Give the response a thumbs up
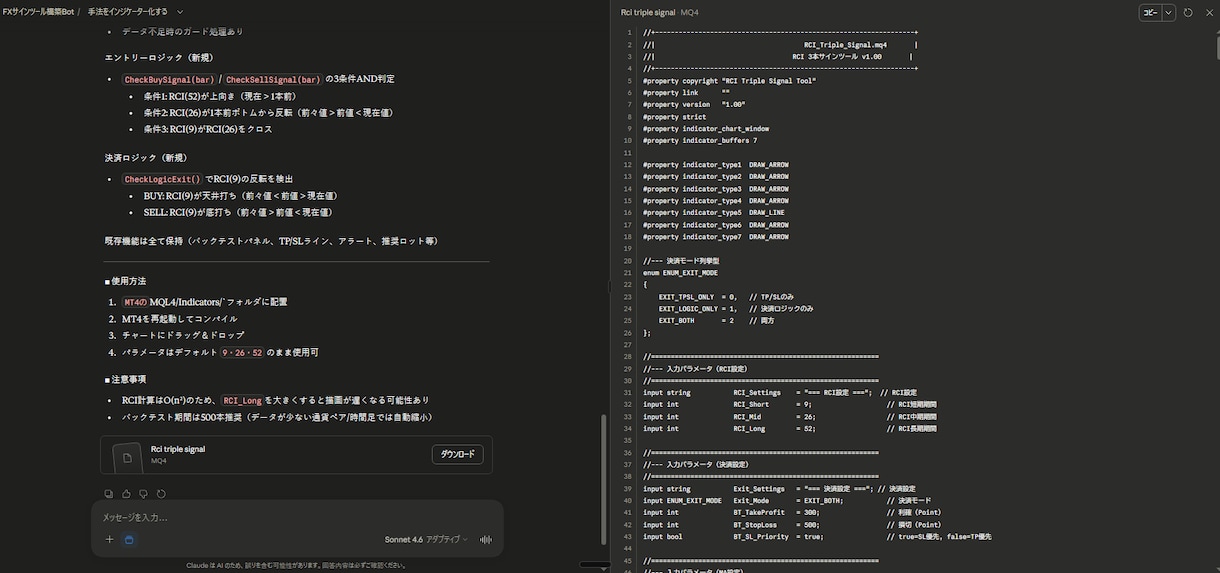Viewport: 1220px width, 573px height. coord(126,494)
